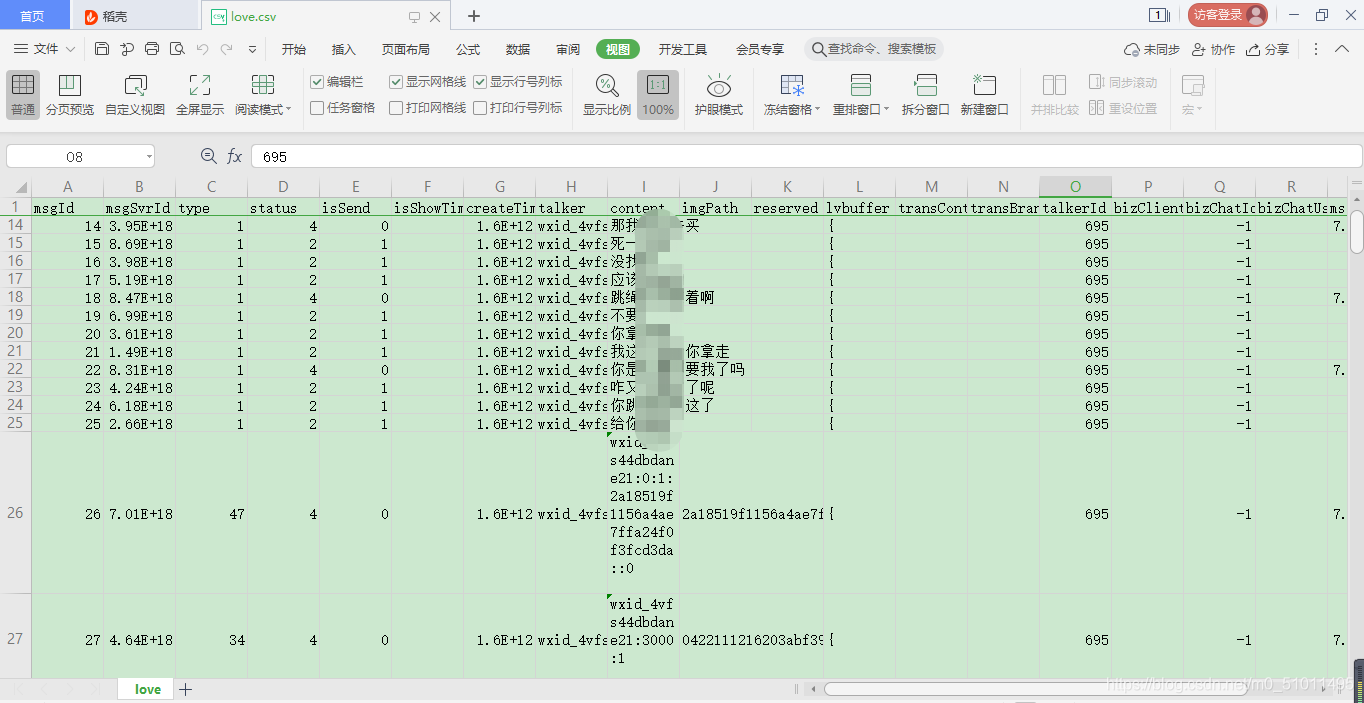This screenshot has height=703, width=1364.
Task: Toggle the 任务窗格 task pane checkbox
Action: (x=317, y=108)
